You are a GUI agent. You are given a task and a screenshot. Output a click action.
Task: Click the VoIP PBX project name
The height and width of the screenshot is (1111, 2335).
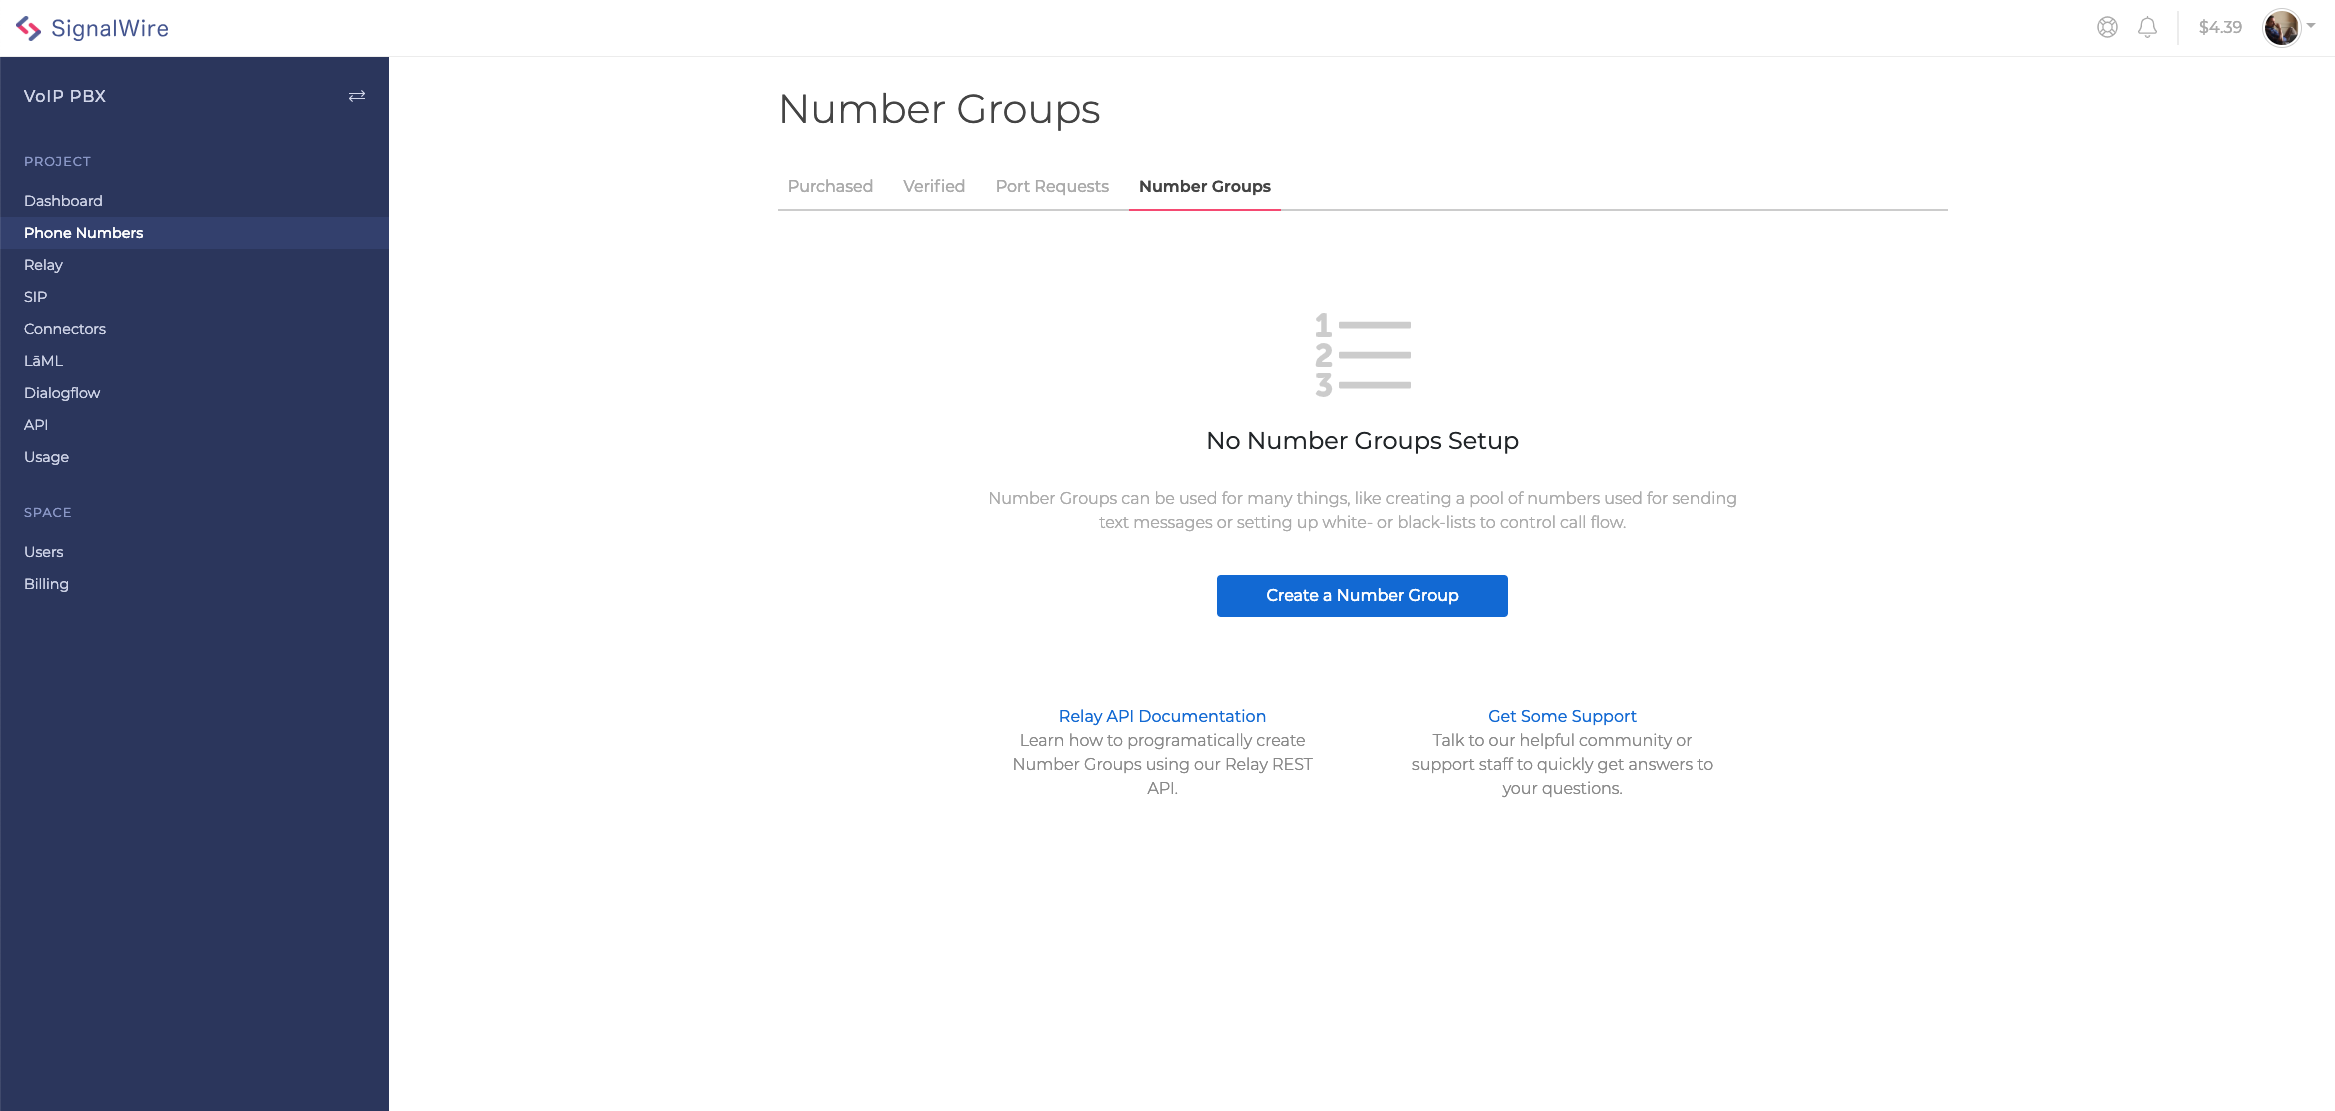point(65,96)
